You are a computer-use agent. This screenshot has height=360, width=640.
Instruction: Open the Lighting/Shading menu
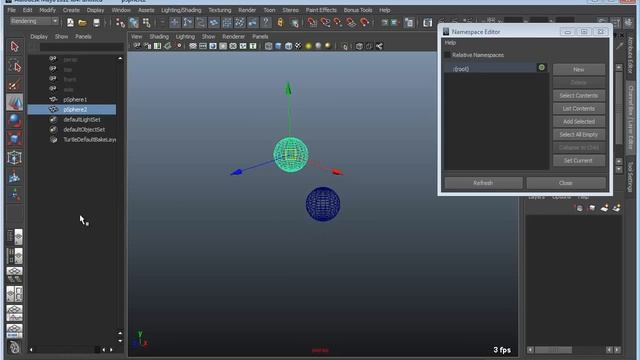[181, 10]
